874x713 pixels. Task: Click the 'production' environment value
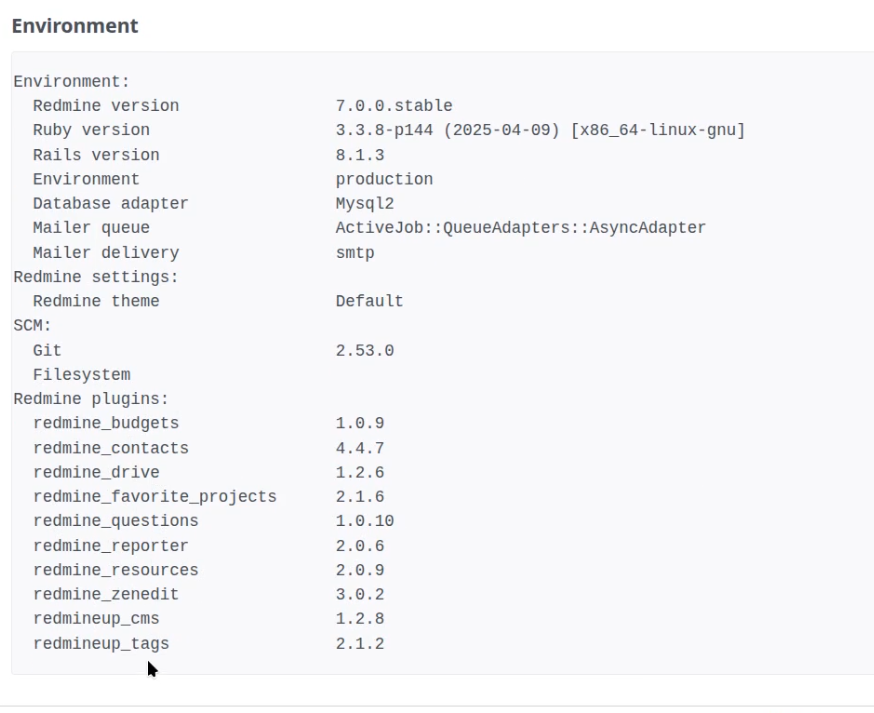384,179
